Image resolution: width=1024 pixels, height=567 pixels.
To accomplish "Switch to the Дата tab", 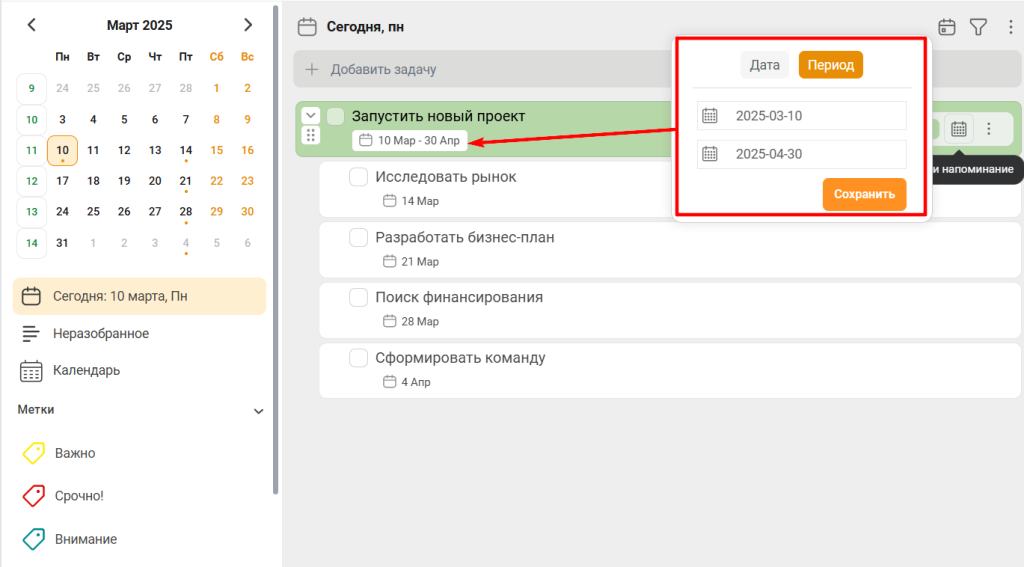I will tap(764, 65).
